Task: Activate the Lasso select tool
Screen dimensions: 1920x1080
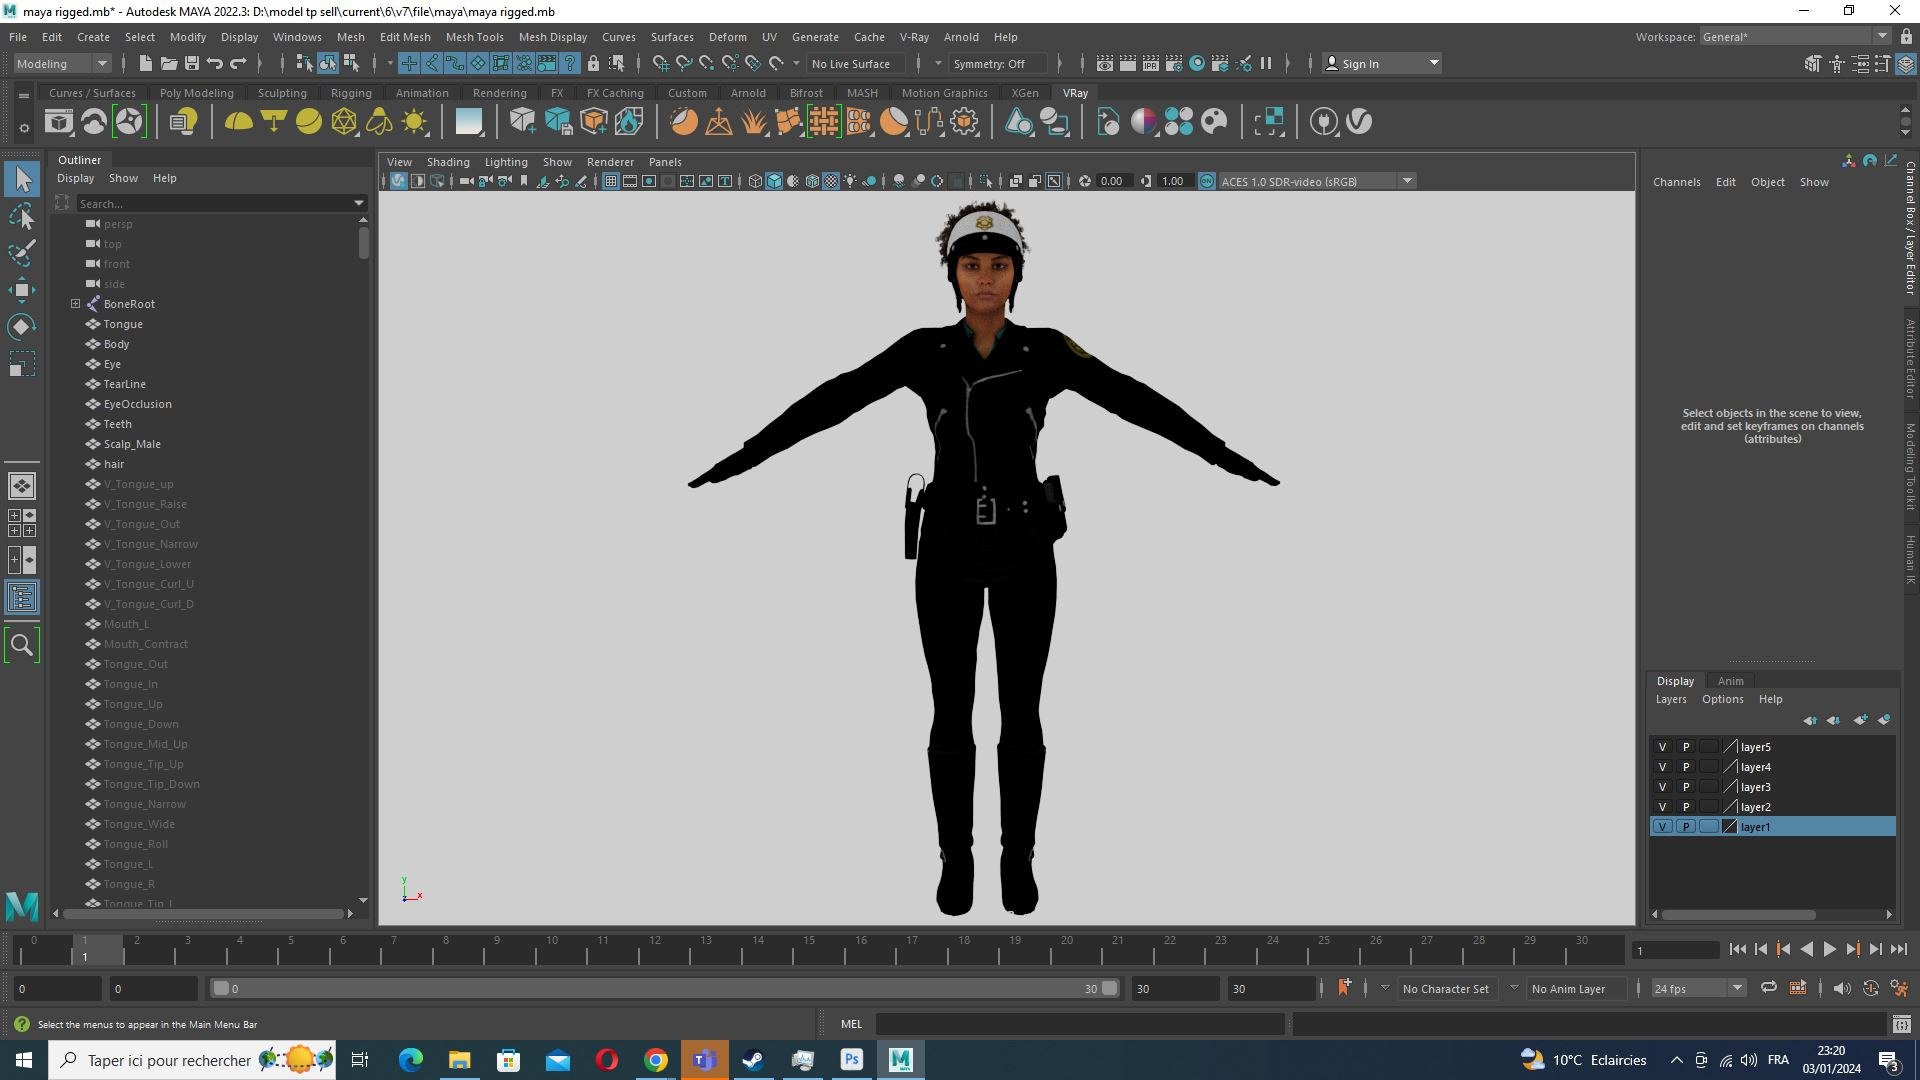Action: point(22,216)
